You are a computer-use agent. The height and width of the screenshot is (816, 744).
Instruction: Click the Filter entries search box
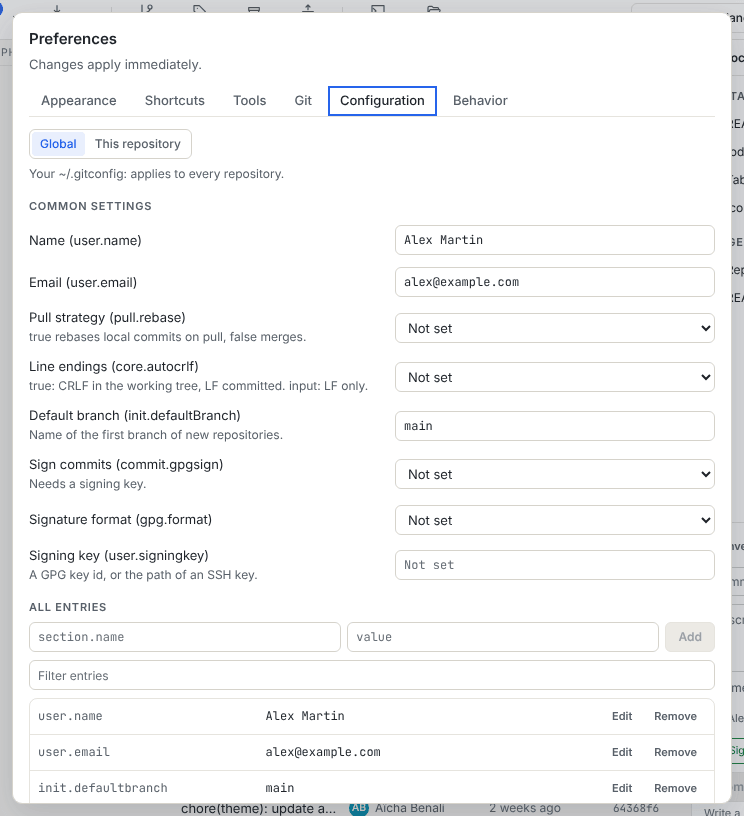[x=372, y=675]
